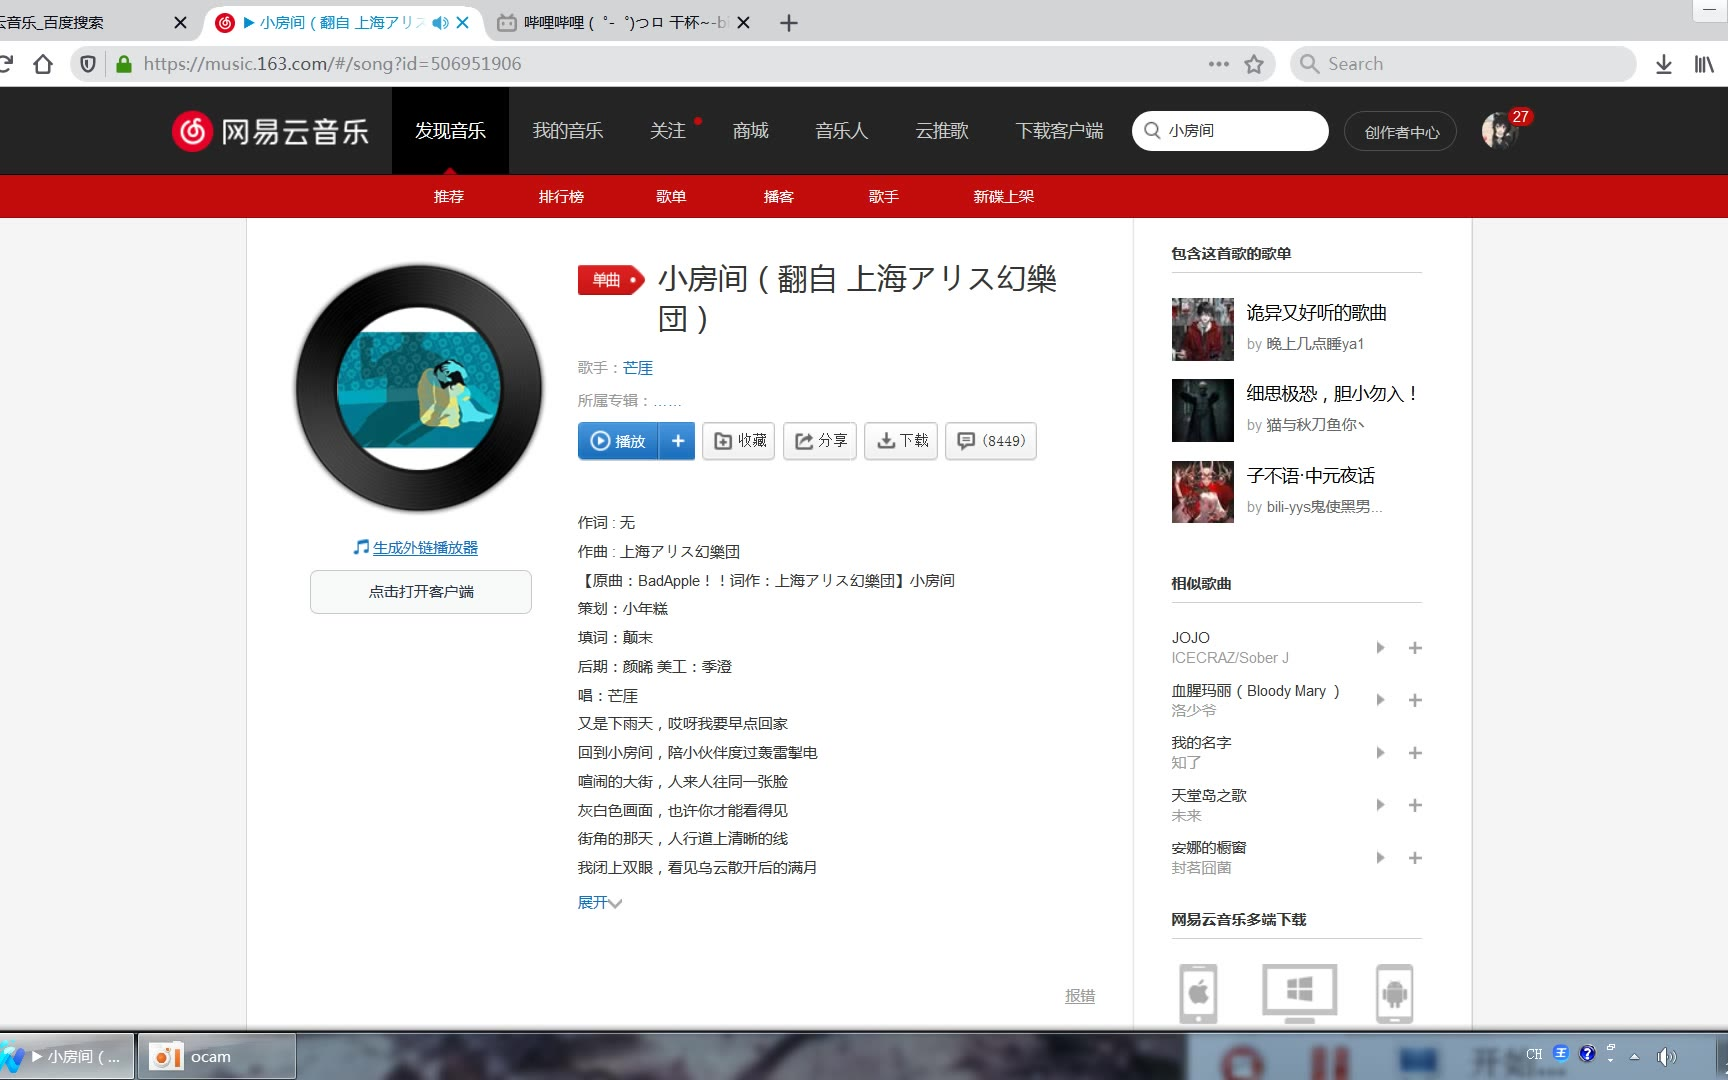Open 发现音乐 navigation tab

coord(450,131)
